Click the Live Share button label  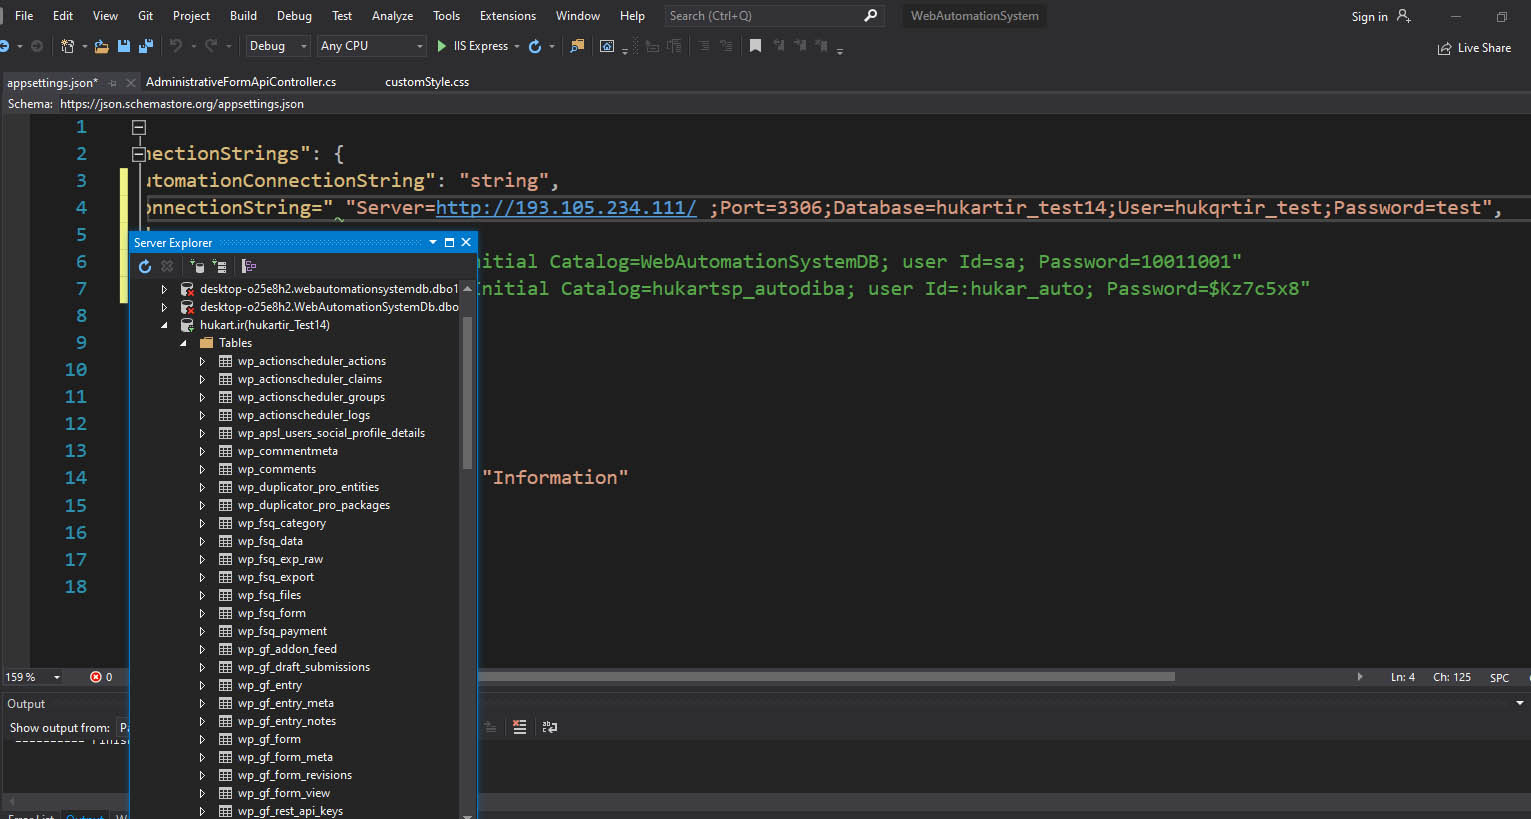(x=1484, y=48)
